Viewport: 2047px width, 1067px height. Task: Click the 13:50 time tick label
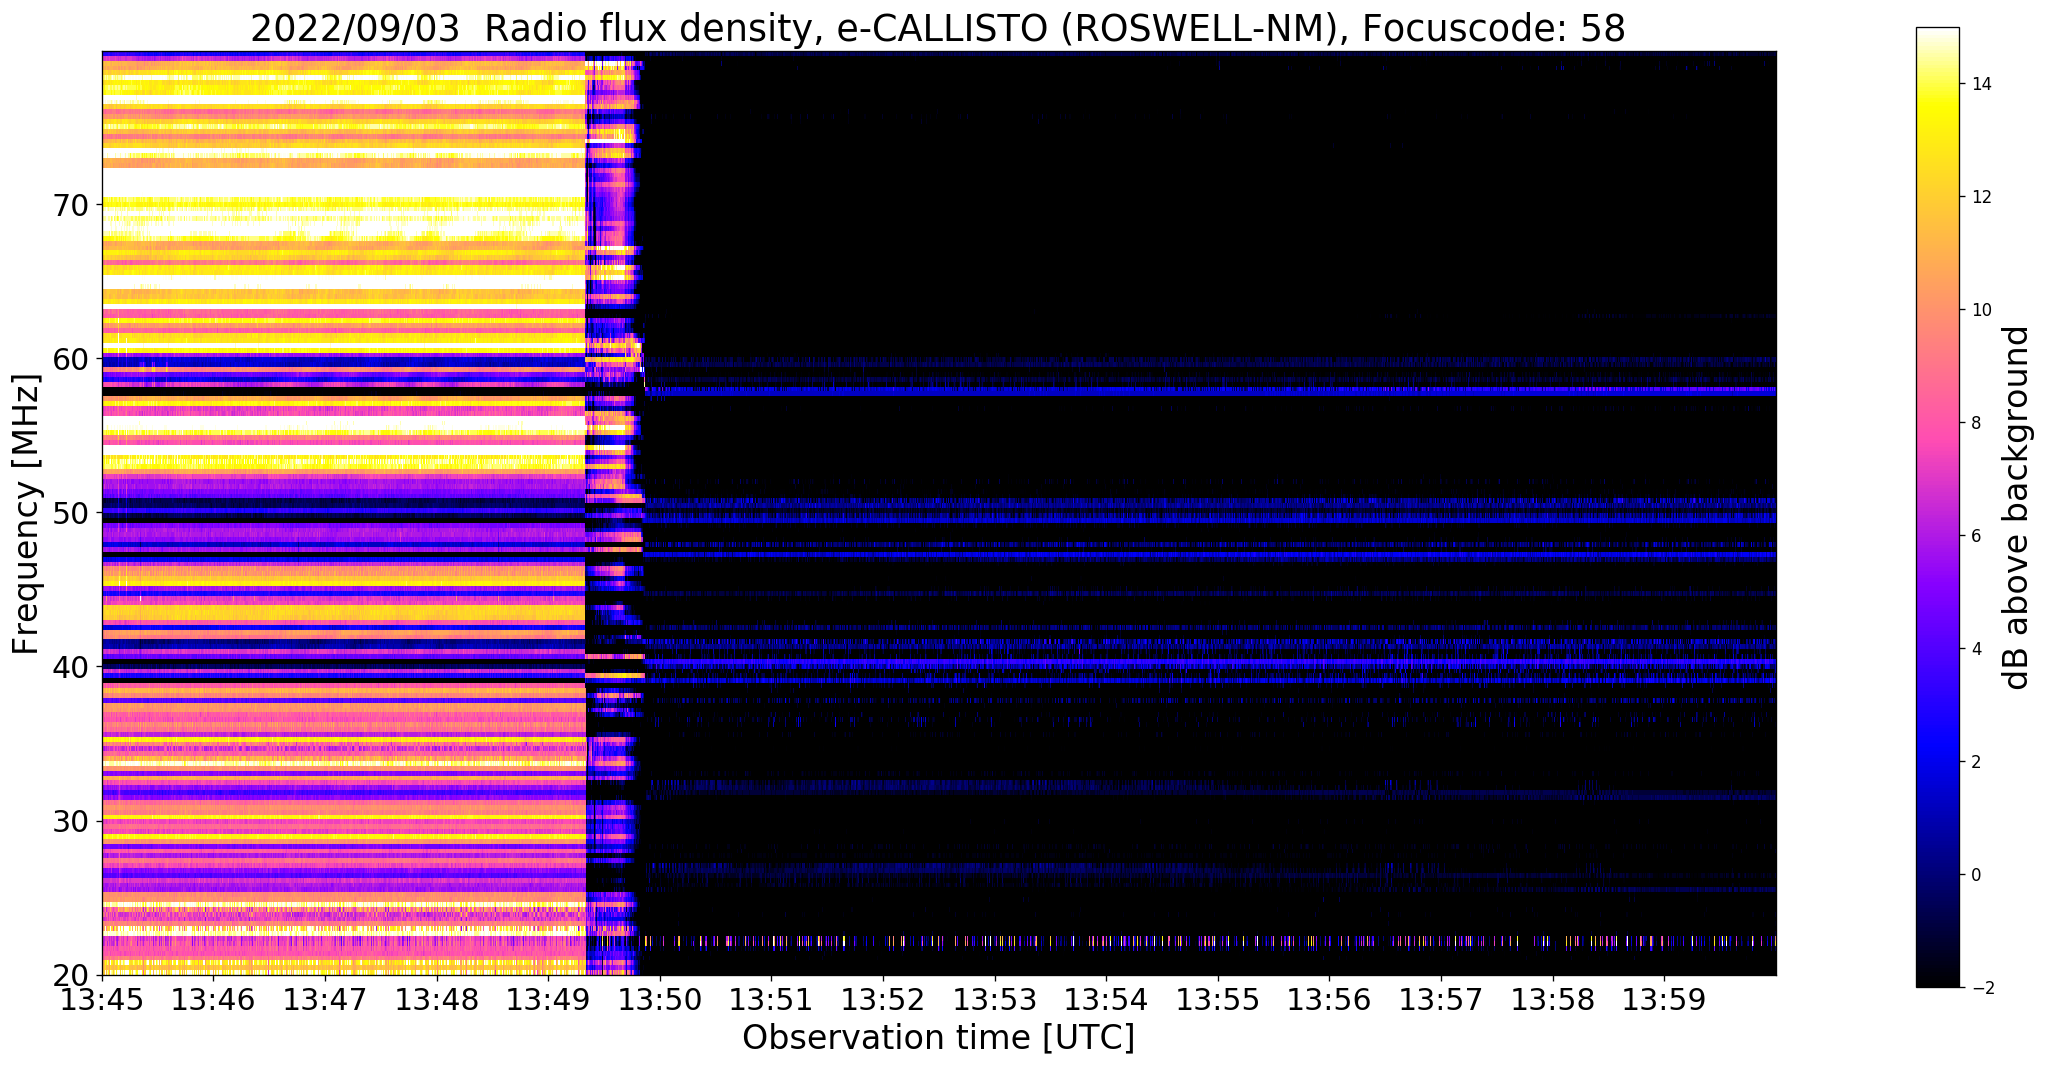click(x=660, y=1000)
